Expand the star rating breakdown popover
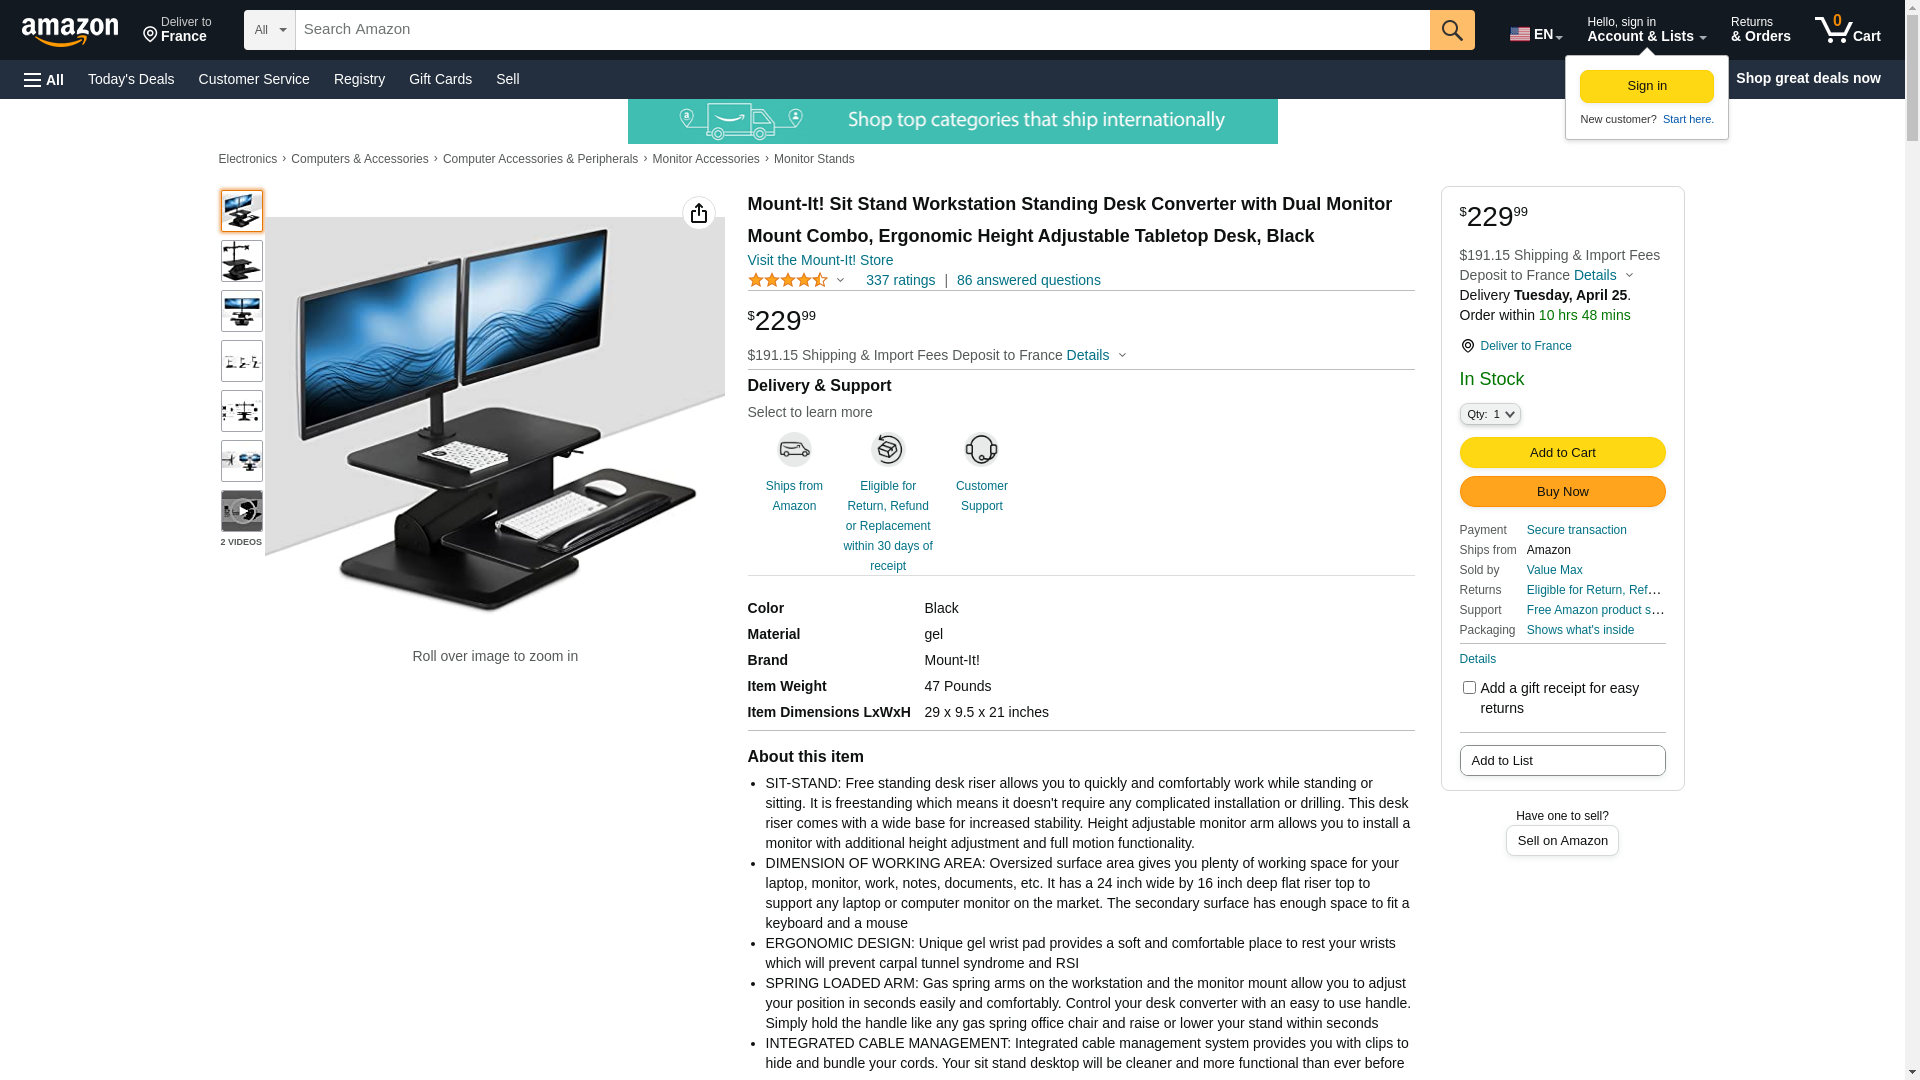This screenshot has height=1080, width=1920. pyautogui.click(x=797, y=280)
